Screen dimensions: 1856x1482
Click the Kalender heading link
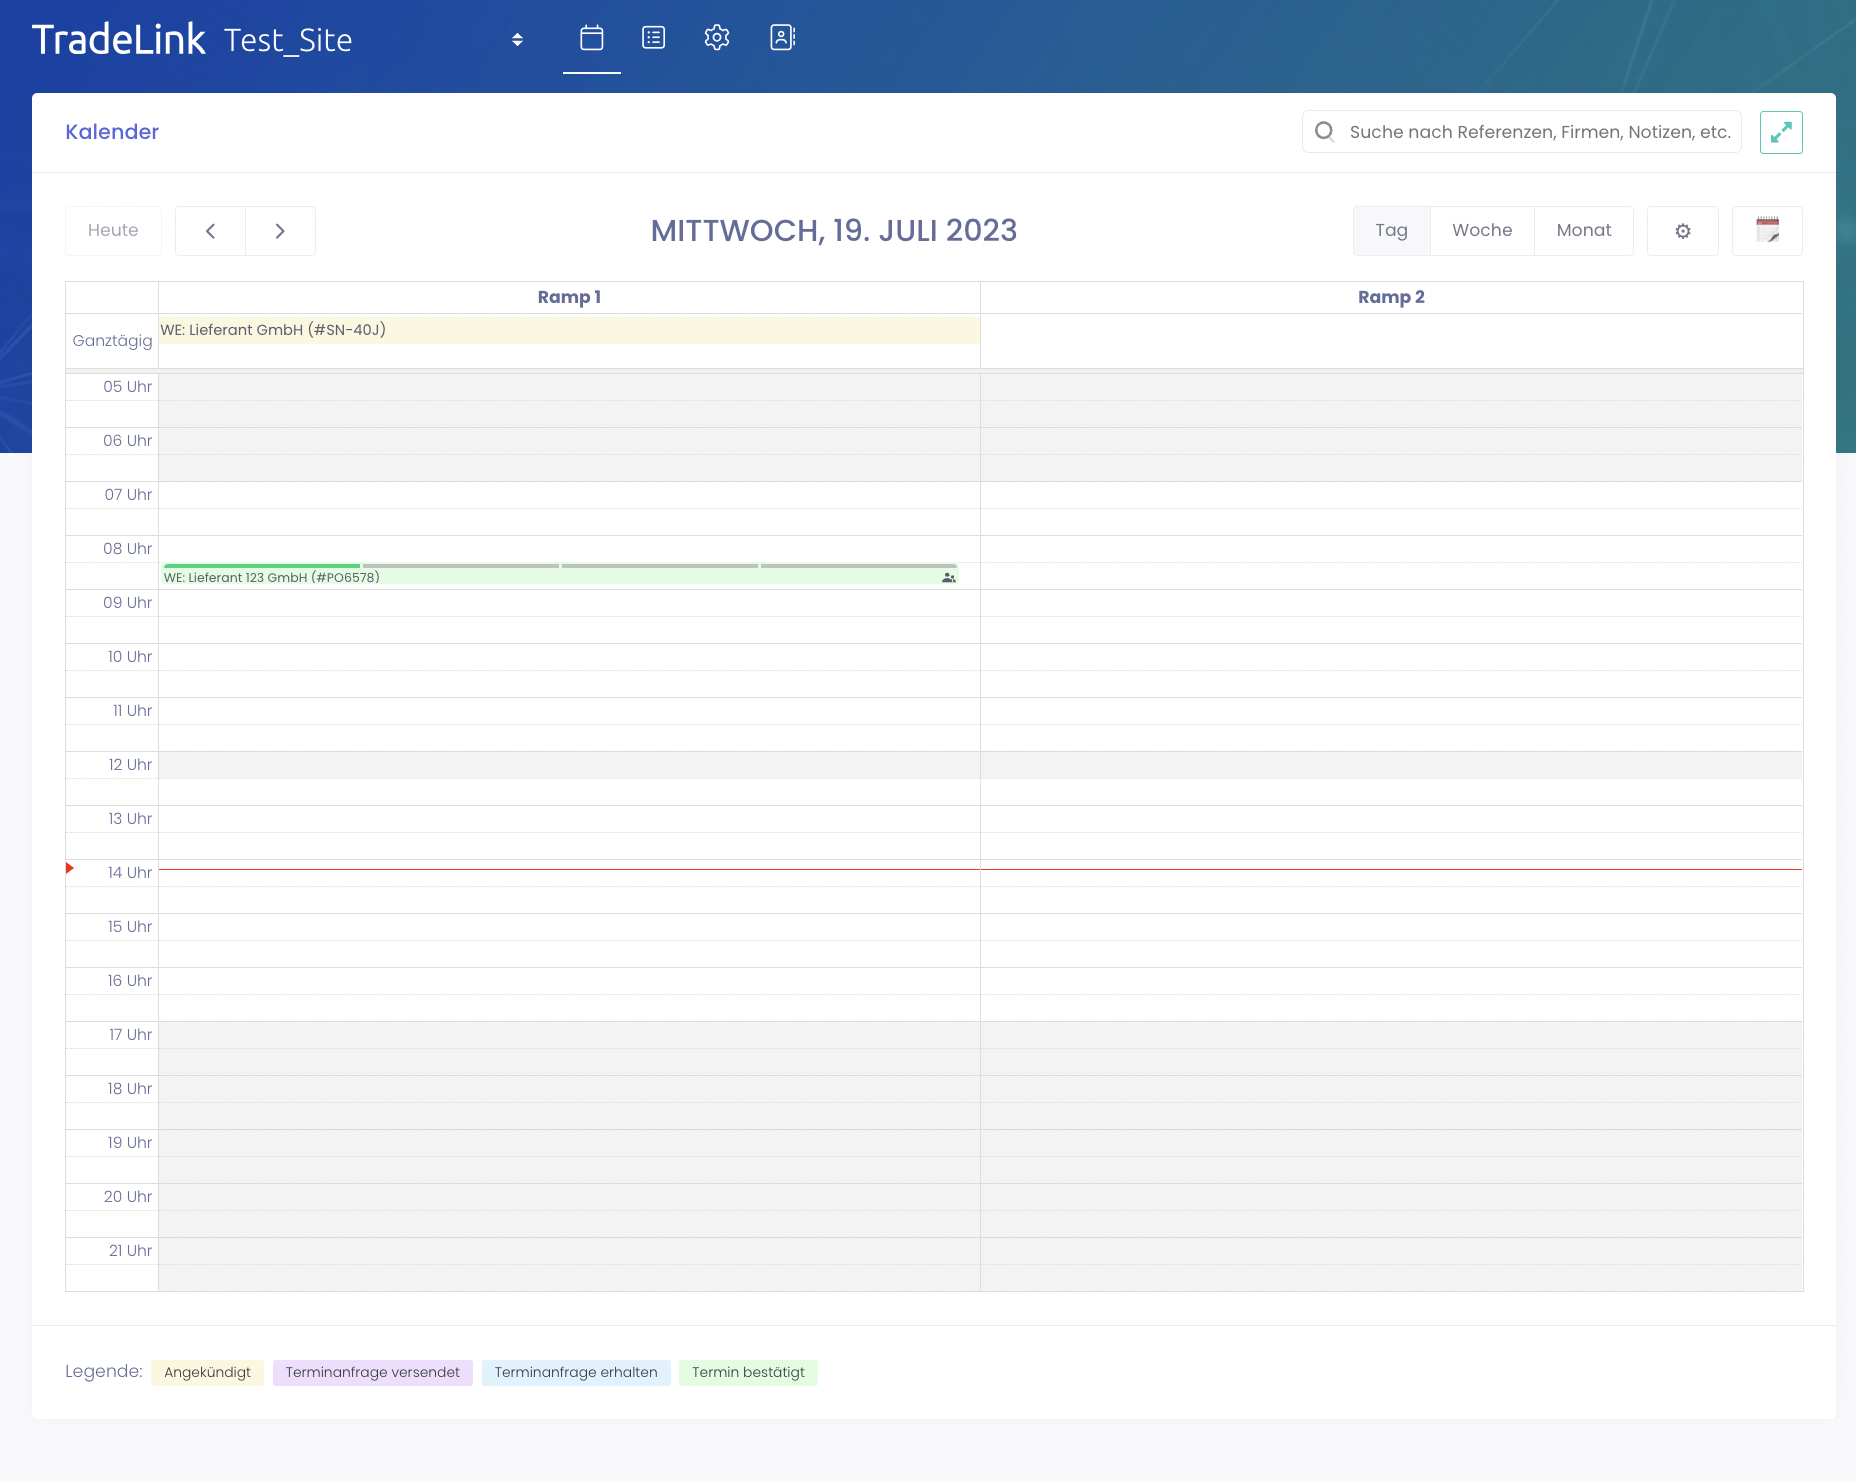(112, 132)
